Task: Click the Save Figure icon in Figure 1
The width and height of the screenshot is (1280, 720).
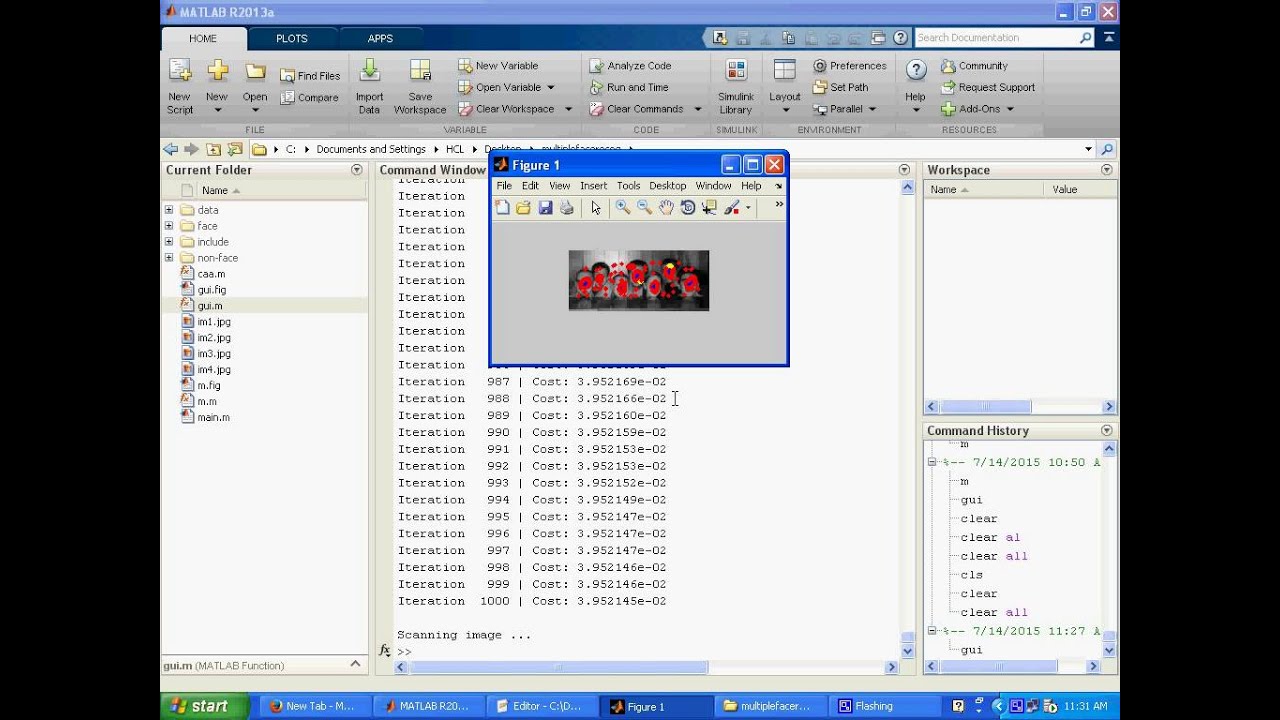Action: [x=545, y=208]
